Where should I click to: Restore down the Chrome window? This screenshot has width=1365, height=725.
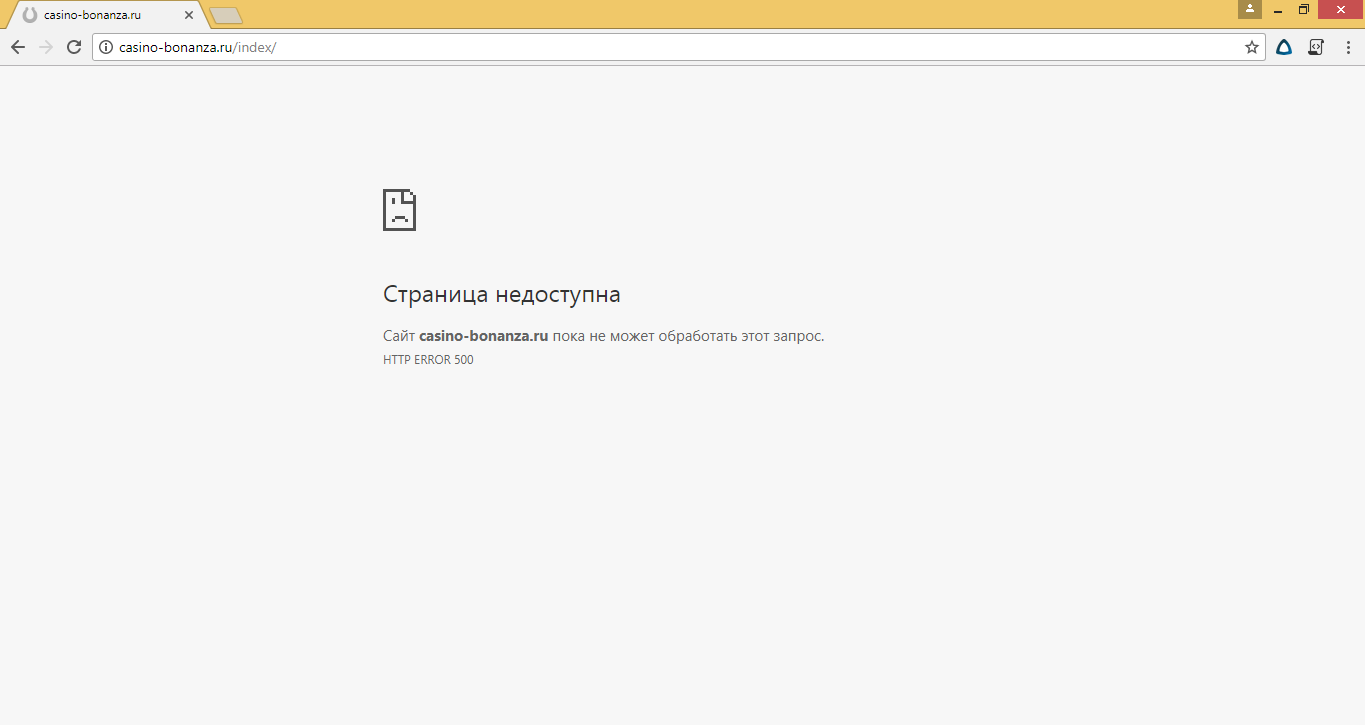[1304, 9]
